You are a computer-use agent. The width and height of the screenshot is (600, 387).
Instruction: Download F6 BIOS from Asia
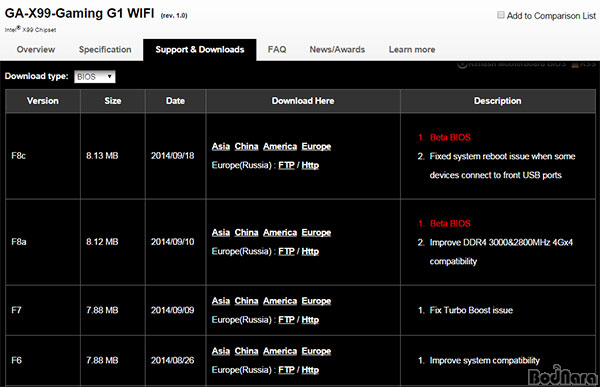221,351
